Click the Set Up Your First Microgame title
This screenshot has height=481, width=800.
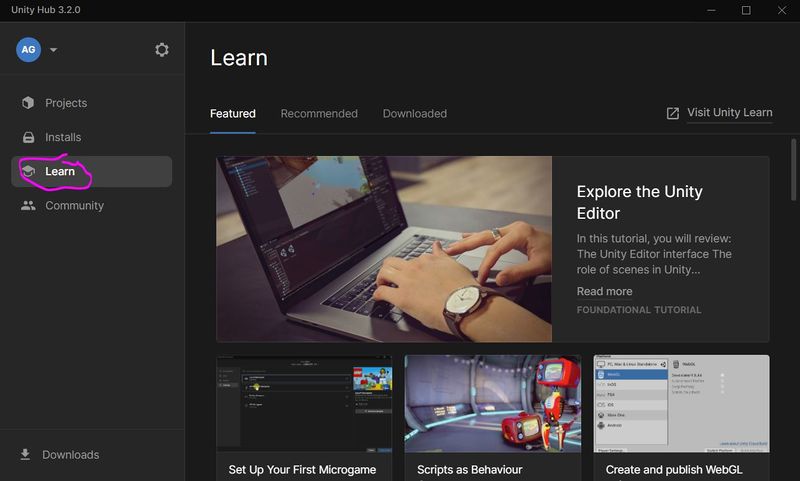coord(302,469)
